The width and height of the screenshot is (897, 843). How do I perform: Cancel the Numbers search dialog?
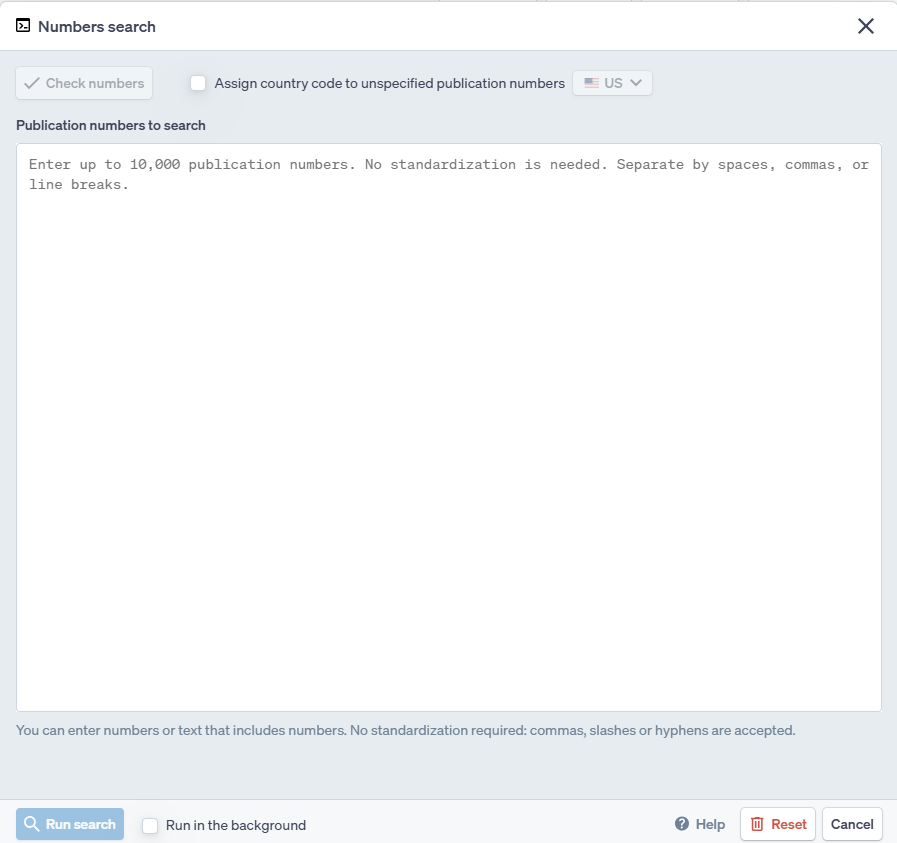click(x=852, y=824)
